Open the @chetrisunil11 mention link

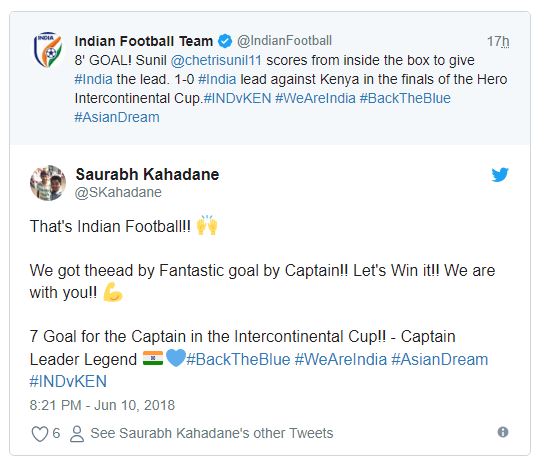coord(216,60)
